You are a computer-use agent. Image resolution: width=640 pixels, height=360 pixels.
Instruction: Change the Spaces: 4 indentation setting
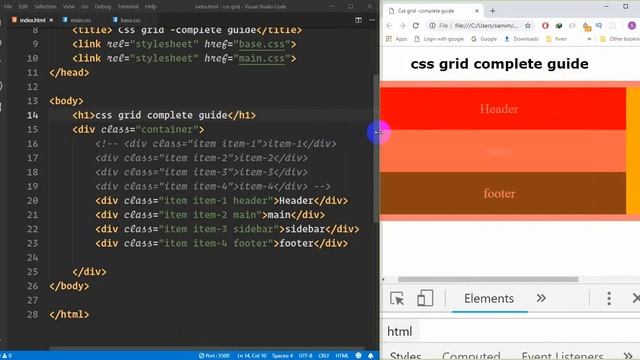282,356
